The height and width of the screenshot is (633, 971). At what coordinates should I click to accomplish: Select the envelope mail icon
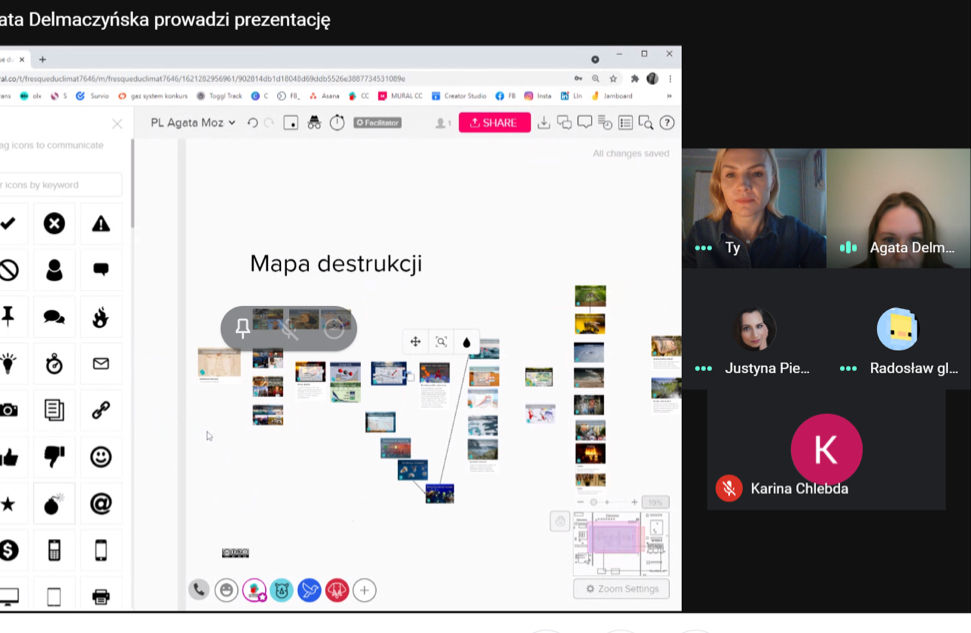(101, 364)
